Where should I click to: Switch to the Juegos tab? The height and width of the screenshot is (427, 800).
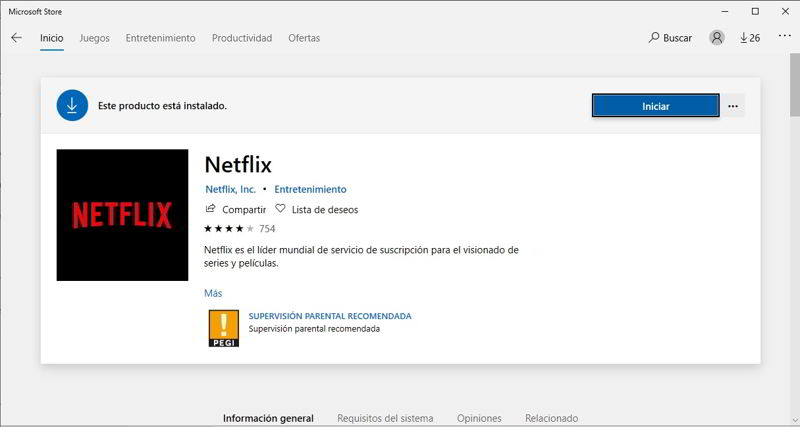94,38
